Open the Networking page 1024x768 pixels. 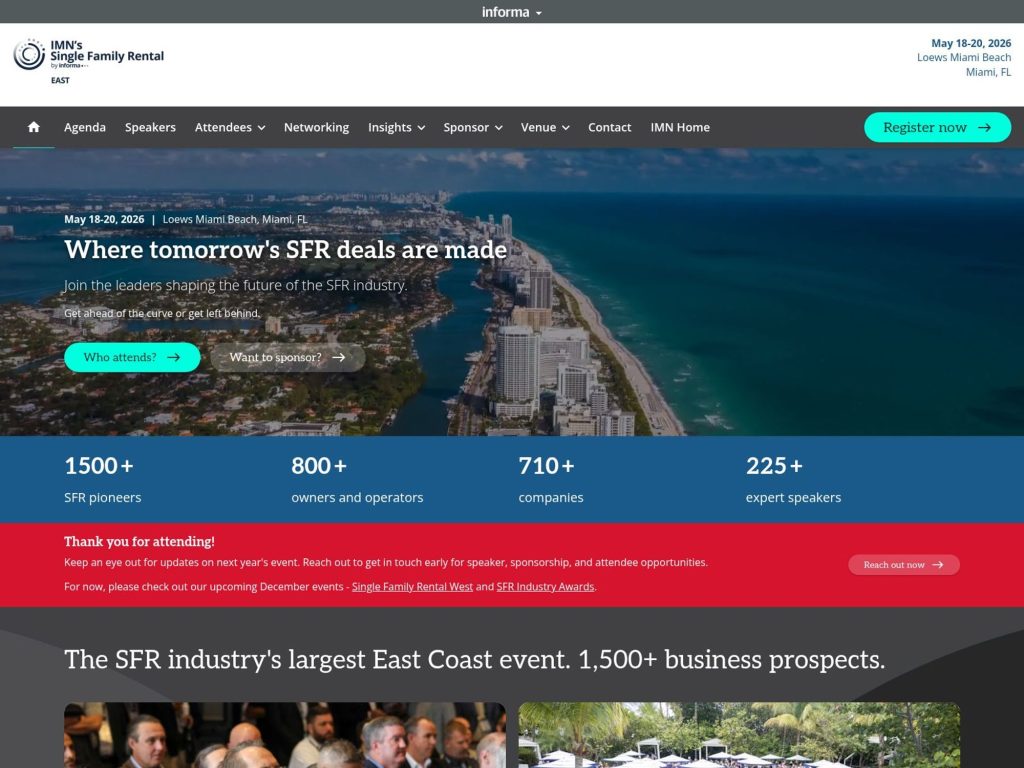(x=316, y=127)
